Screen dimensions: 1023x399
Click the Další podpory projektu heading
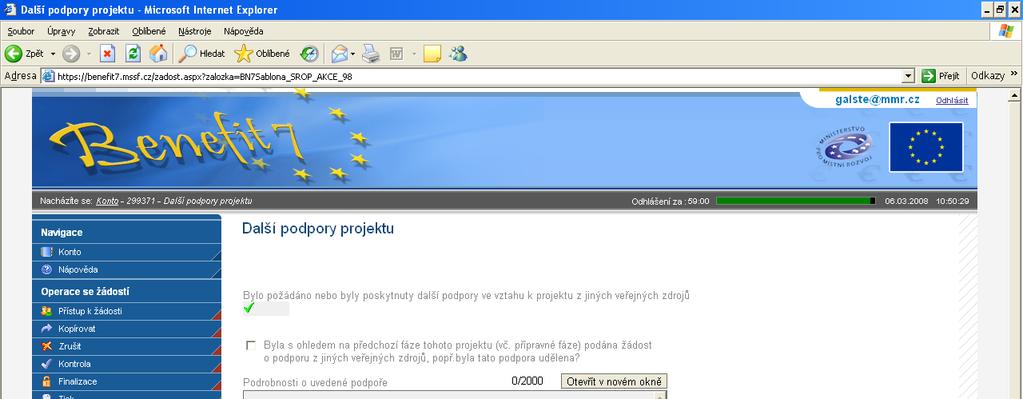[x=318, y=228]
